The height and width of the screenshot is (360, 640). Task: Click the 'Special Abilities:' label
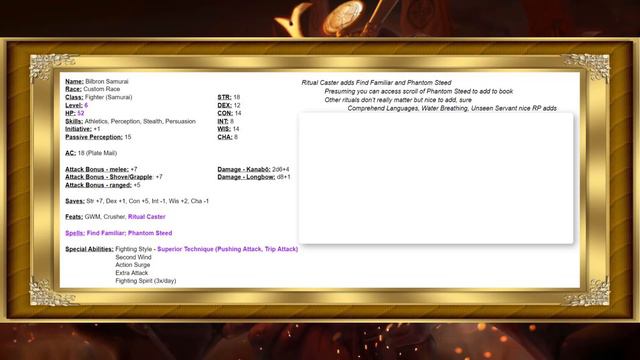coord(89,249)
